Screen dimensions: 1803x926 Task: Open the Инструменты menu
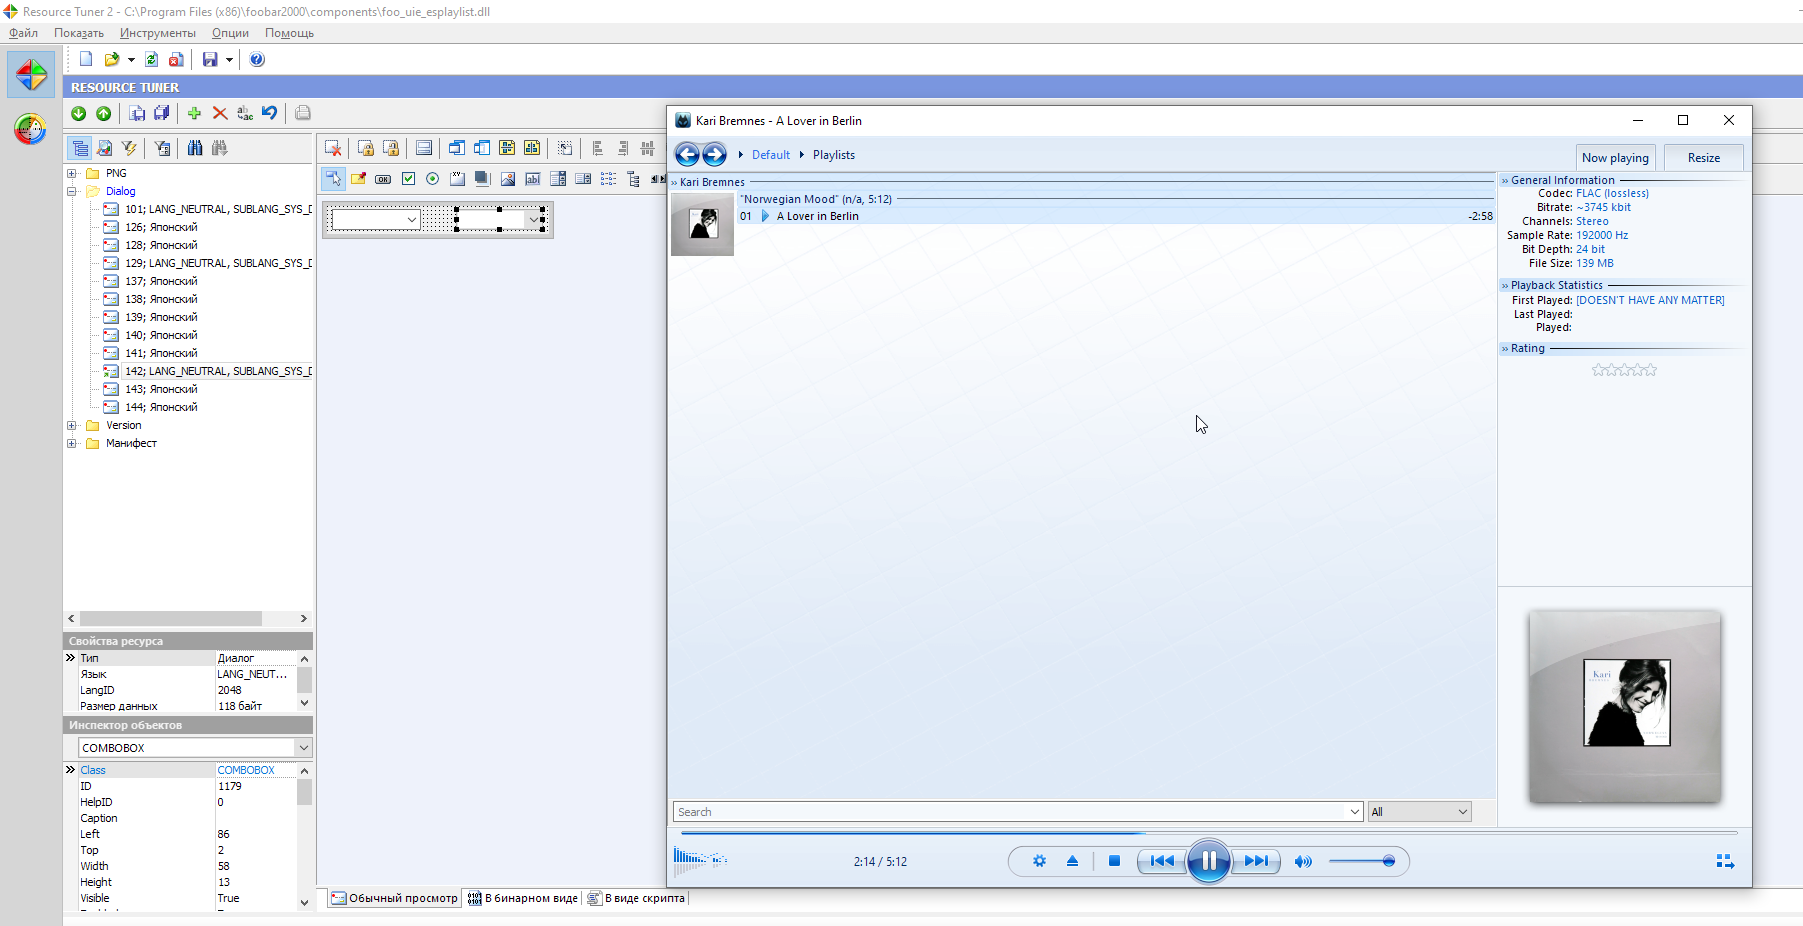pyautogui.click(x=157, y=33)
